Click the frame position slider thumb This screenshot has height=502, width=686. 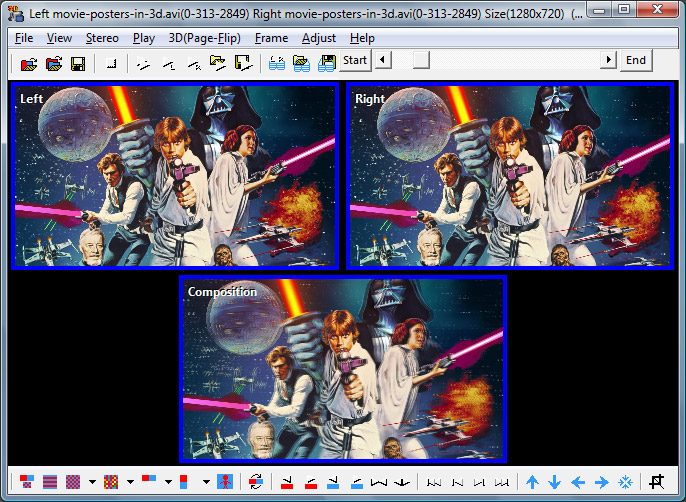(421, 61)
